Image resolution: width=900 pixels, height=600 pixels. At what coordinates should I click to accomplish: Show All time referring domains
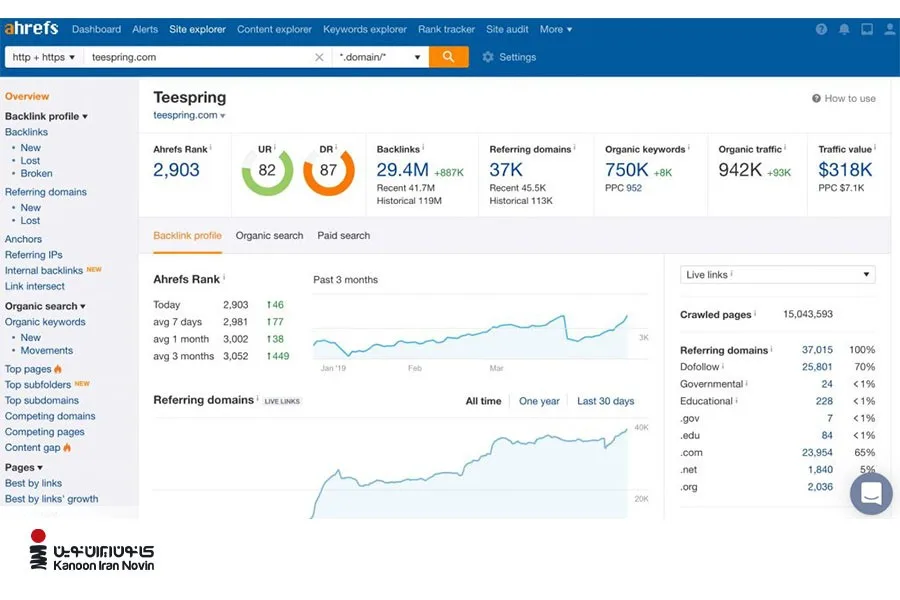(x=483, y=401)
